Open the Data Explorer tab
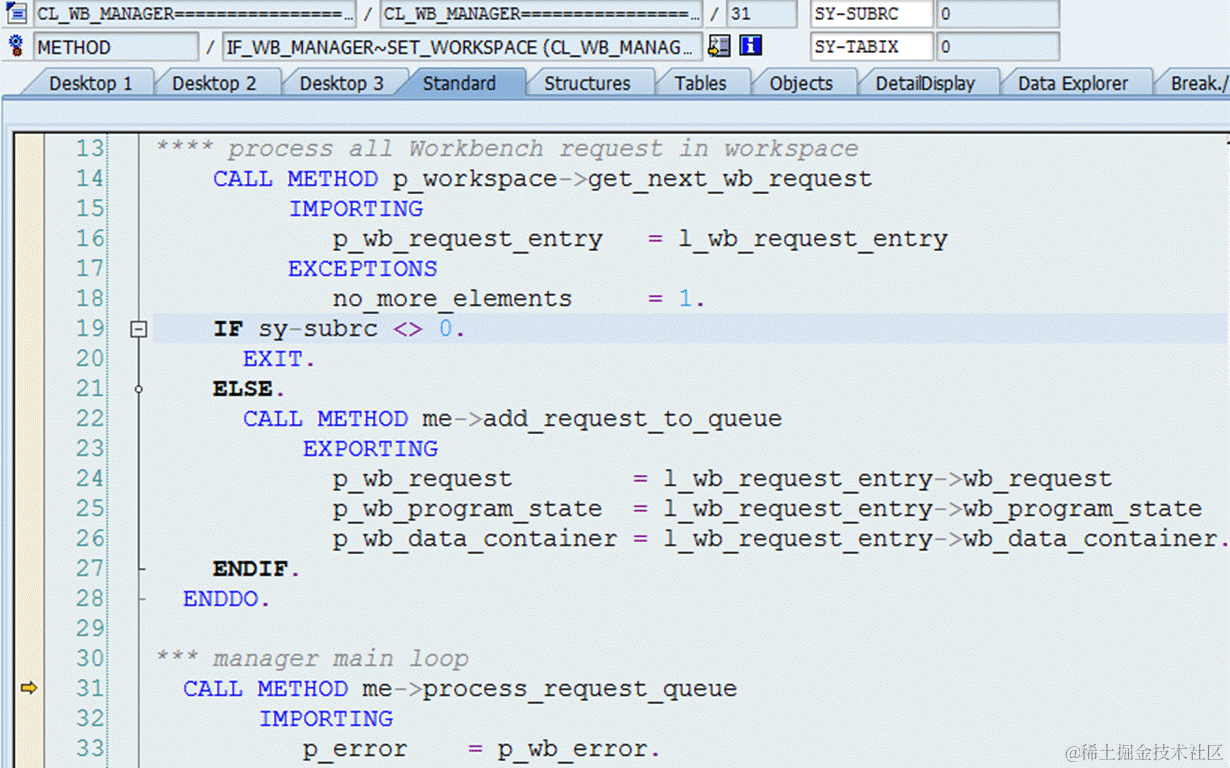1230x768 pixels. [1073, 83]
